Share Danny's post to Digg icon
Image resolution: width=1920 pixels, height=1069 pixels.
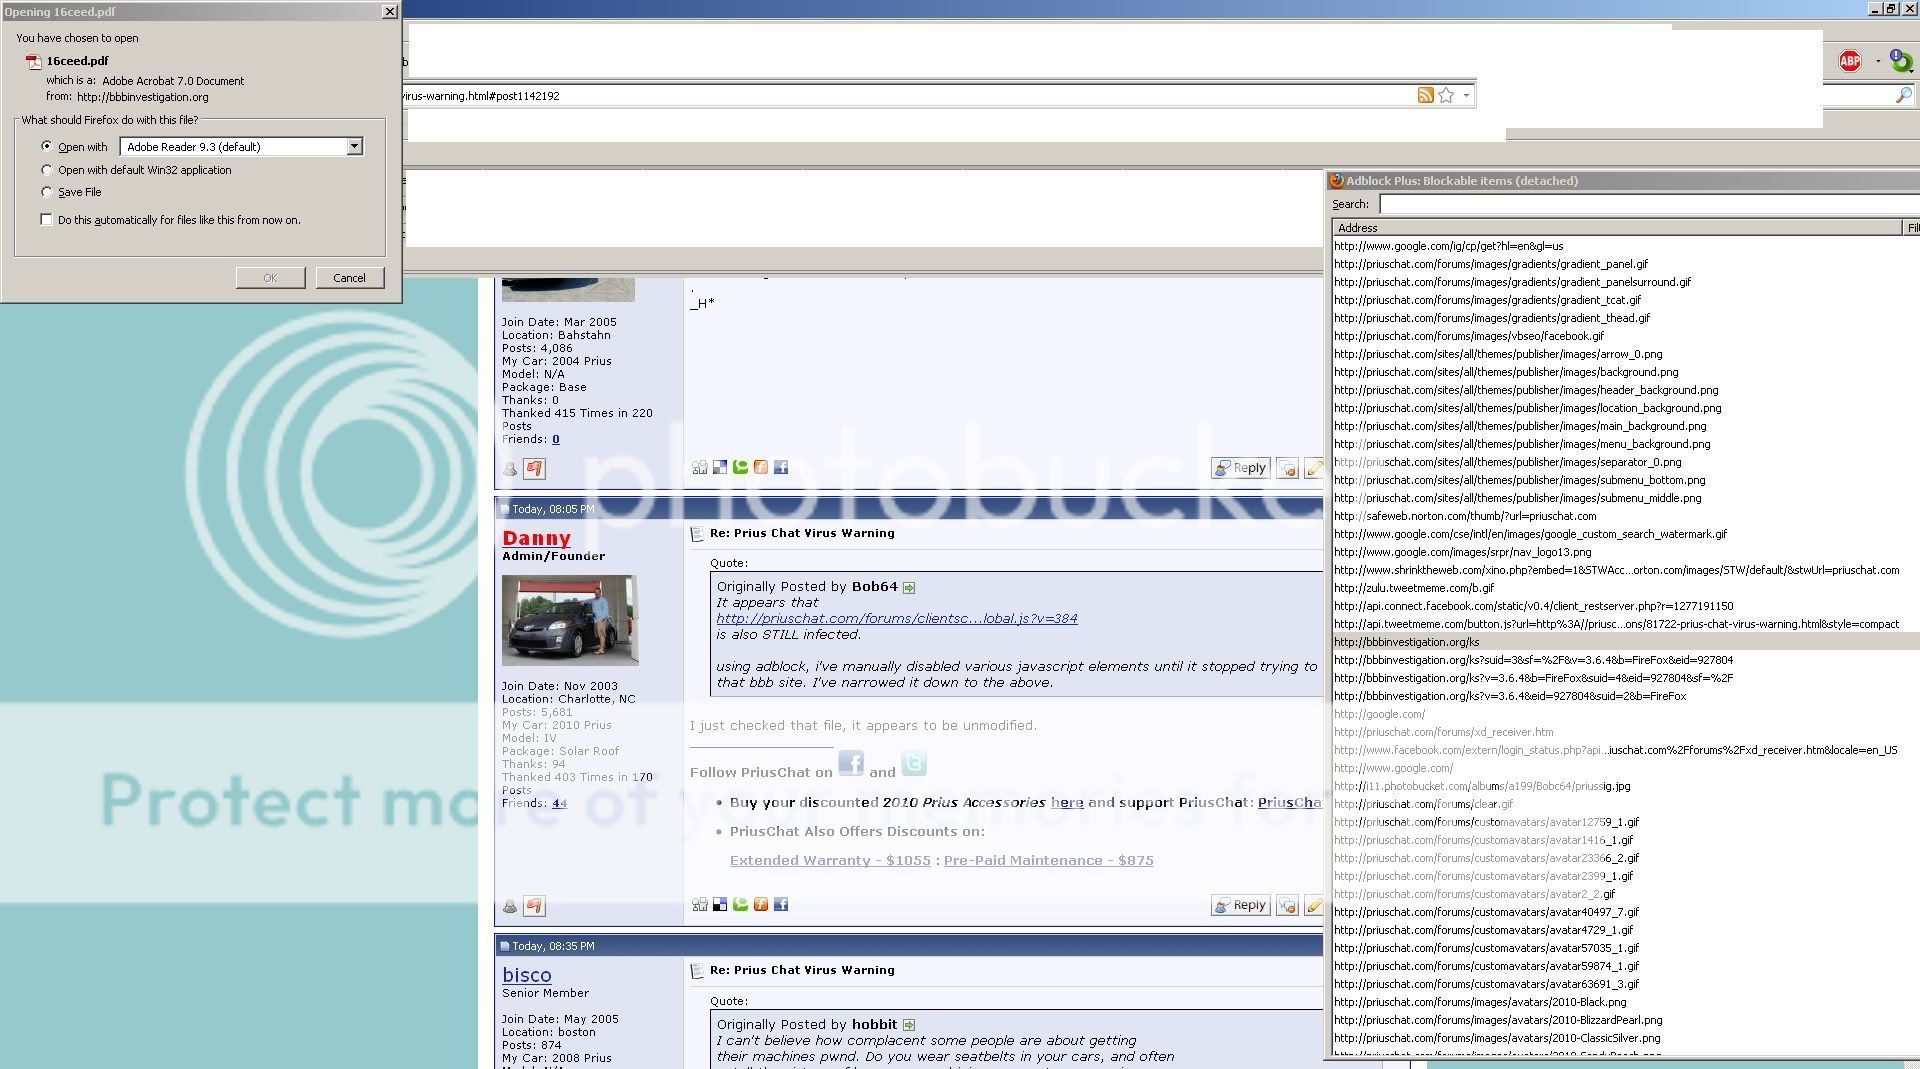[699, 905]
